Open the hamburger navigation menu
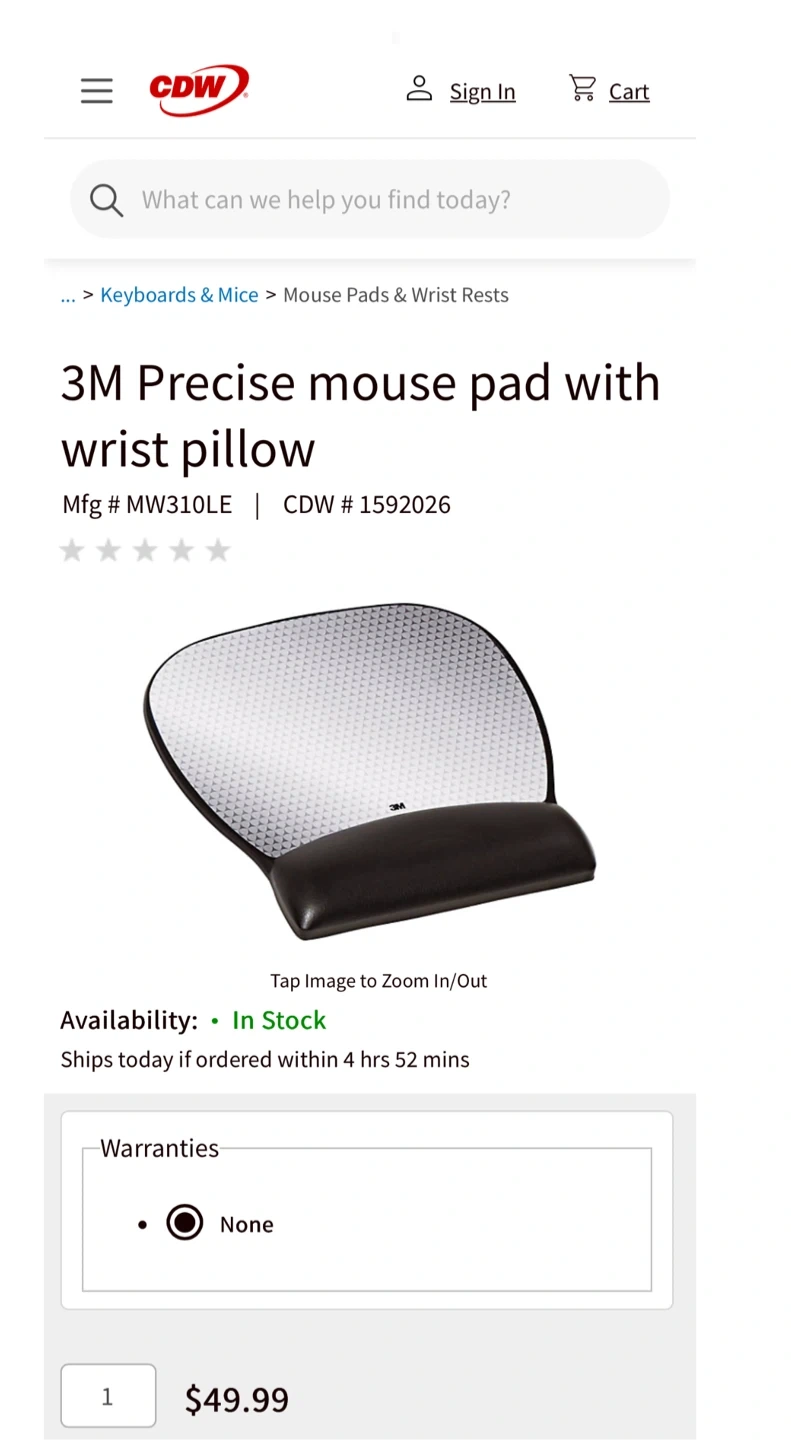Image resolution: width=791 pixels, height=1440 pixels. [x=97, y=91]
